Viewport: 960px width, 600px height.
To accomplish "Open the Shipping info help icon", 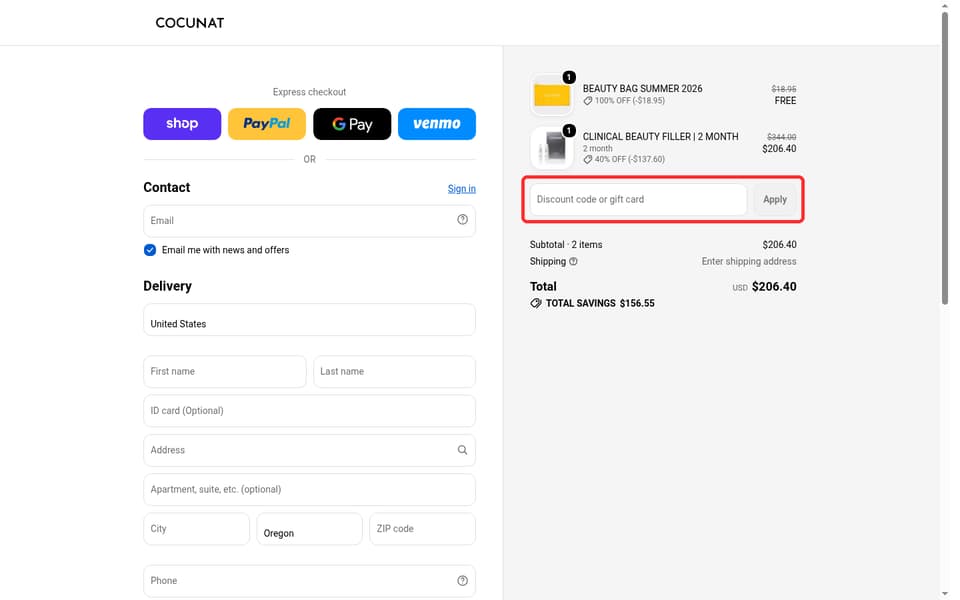I will click(x=573, y=261).
